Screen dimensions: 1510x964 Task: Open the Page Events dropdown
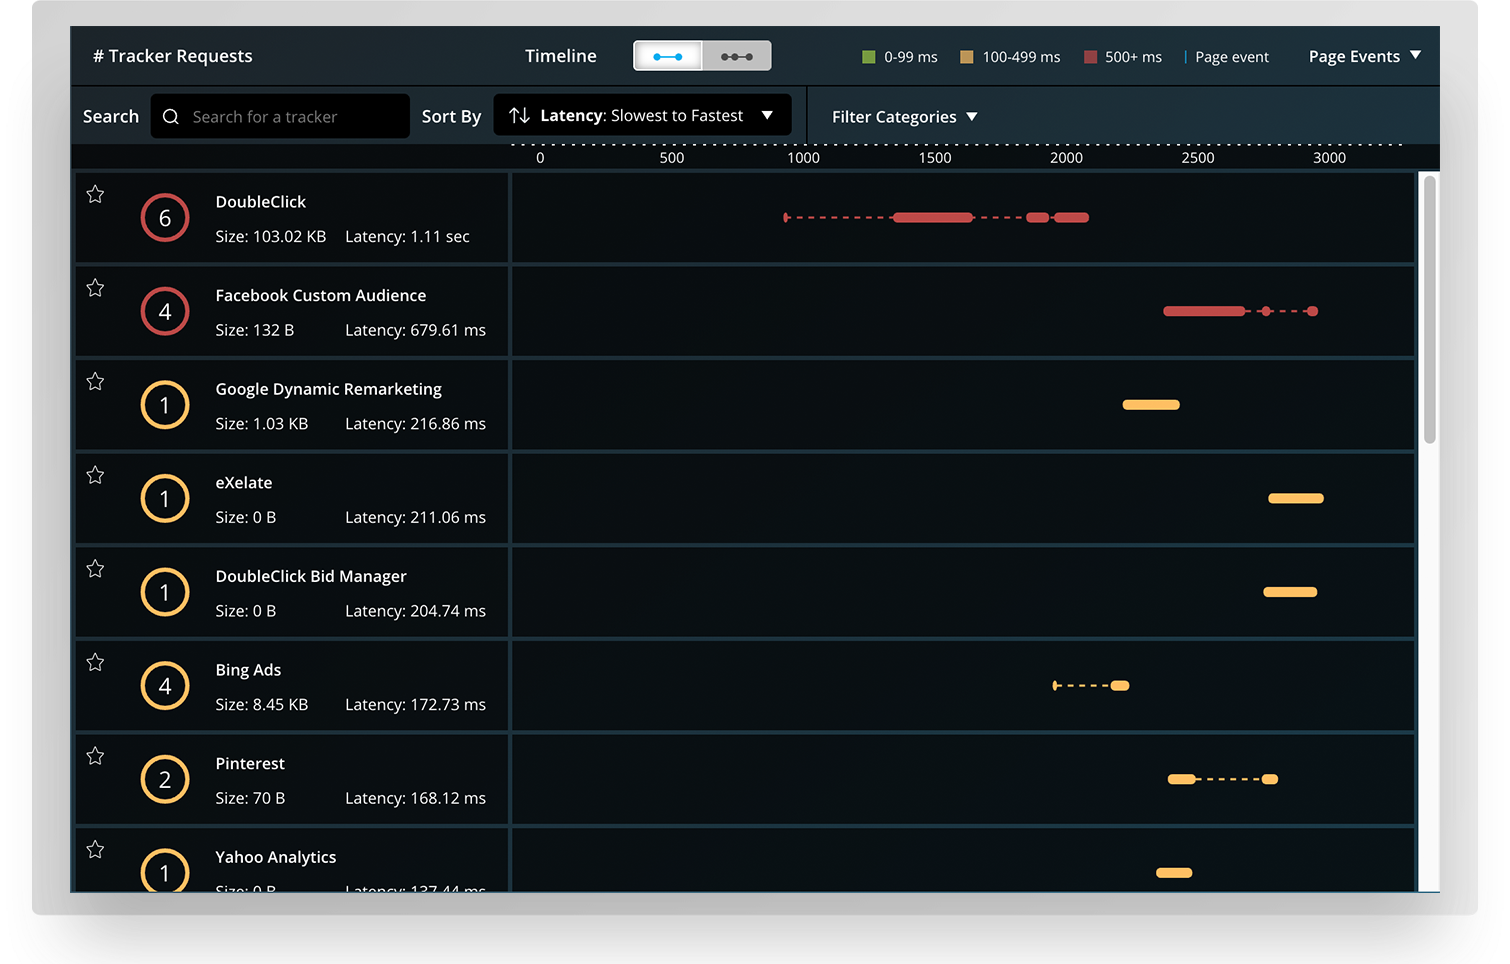pyautogui.click(x=1365, y=56)
